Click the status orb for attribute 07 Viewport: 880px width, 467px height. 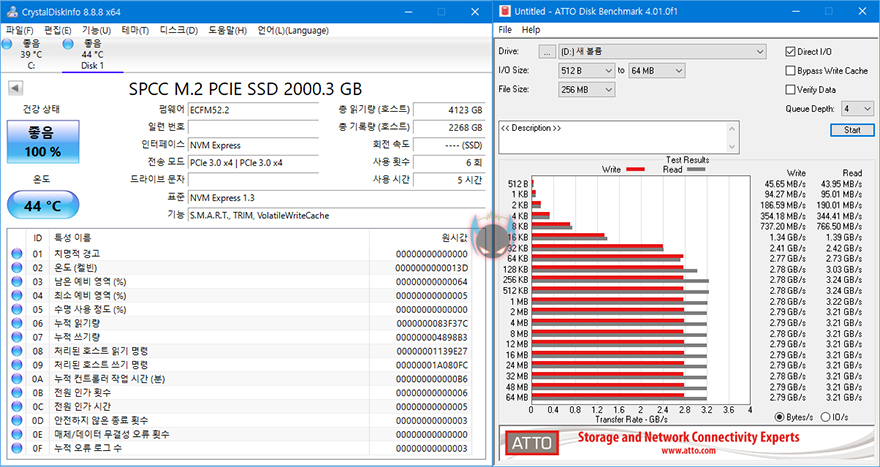click(17, 337)
